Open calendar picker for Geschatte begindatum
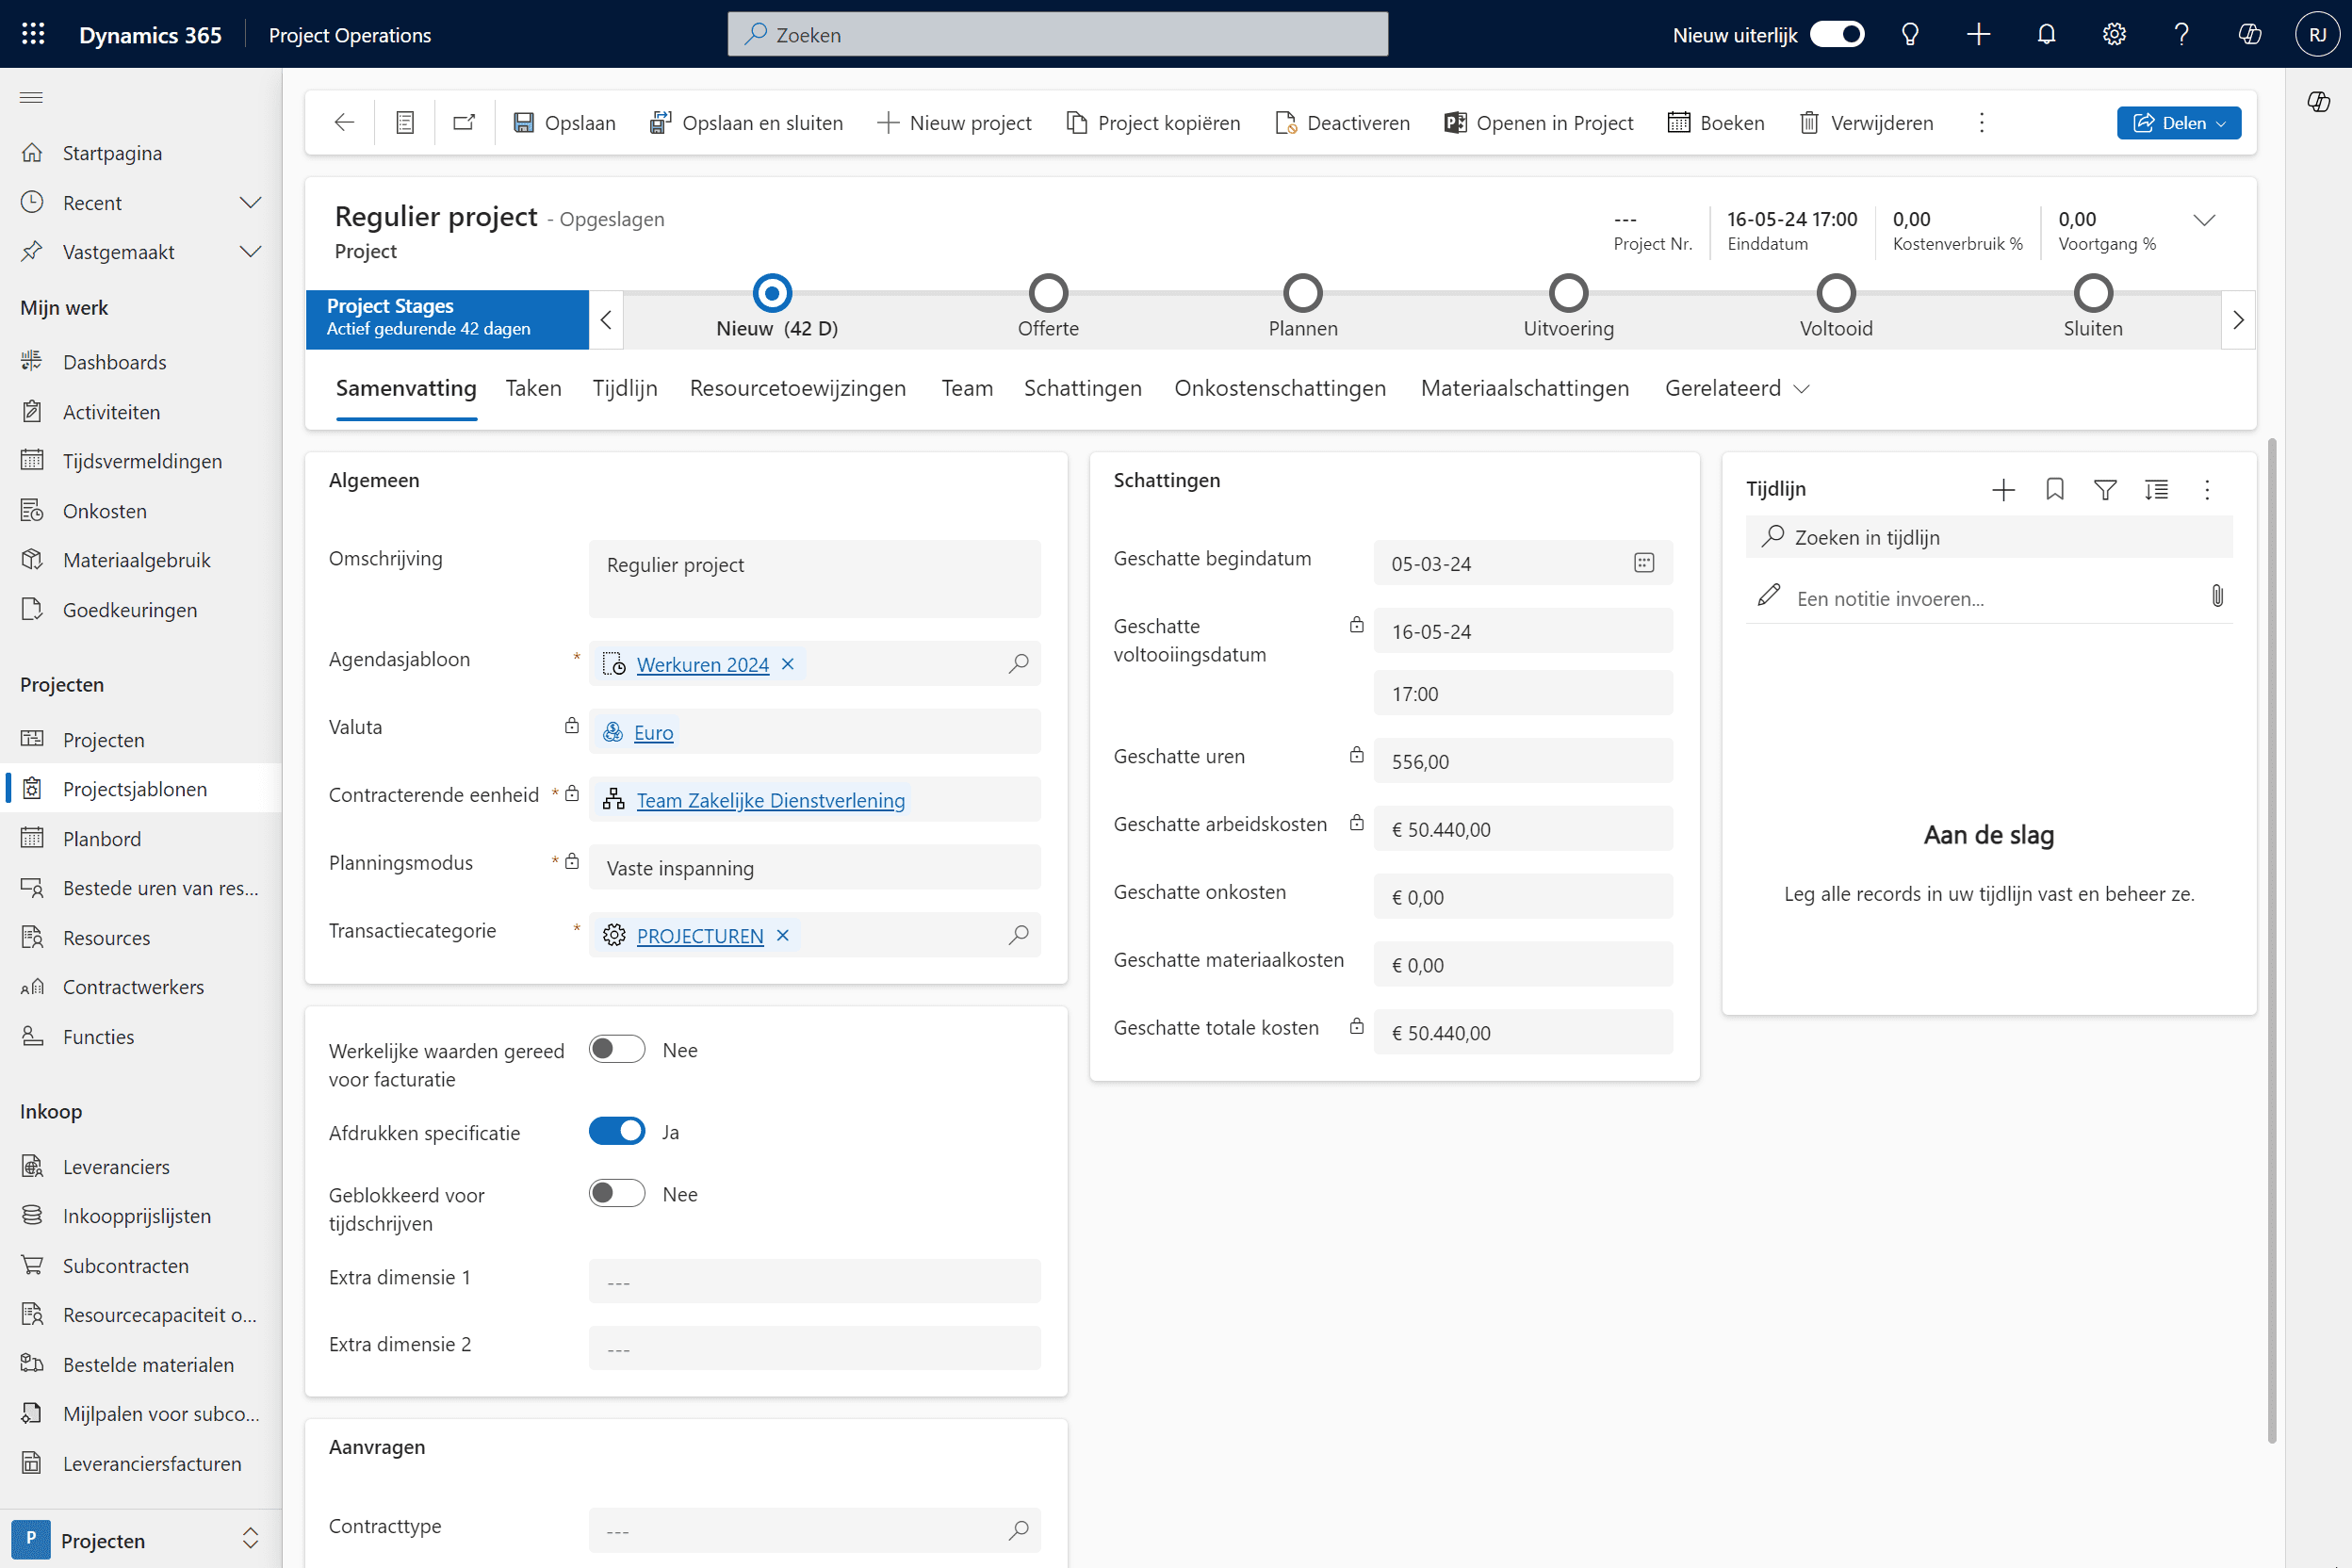2352x1568 pixels. point(1644,563)
